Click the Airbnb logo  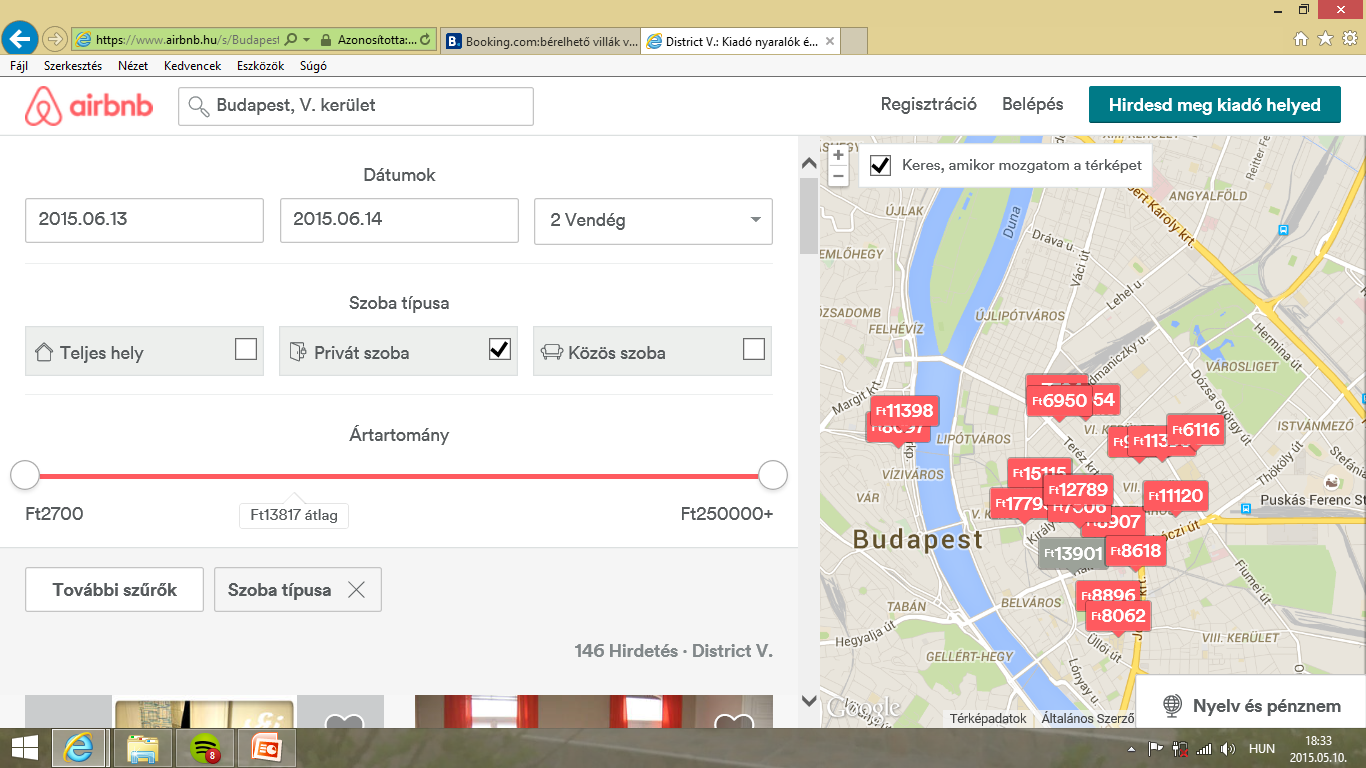point(89,105)
